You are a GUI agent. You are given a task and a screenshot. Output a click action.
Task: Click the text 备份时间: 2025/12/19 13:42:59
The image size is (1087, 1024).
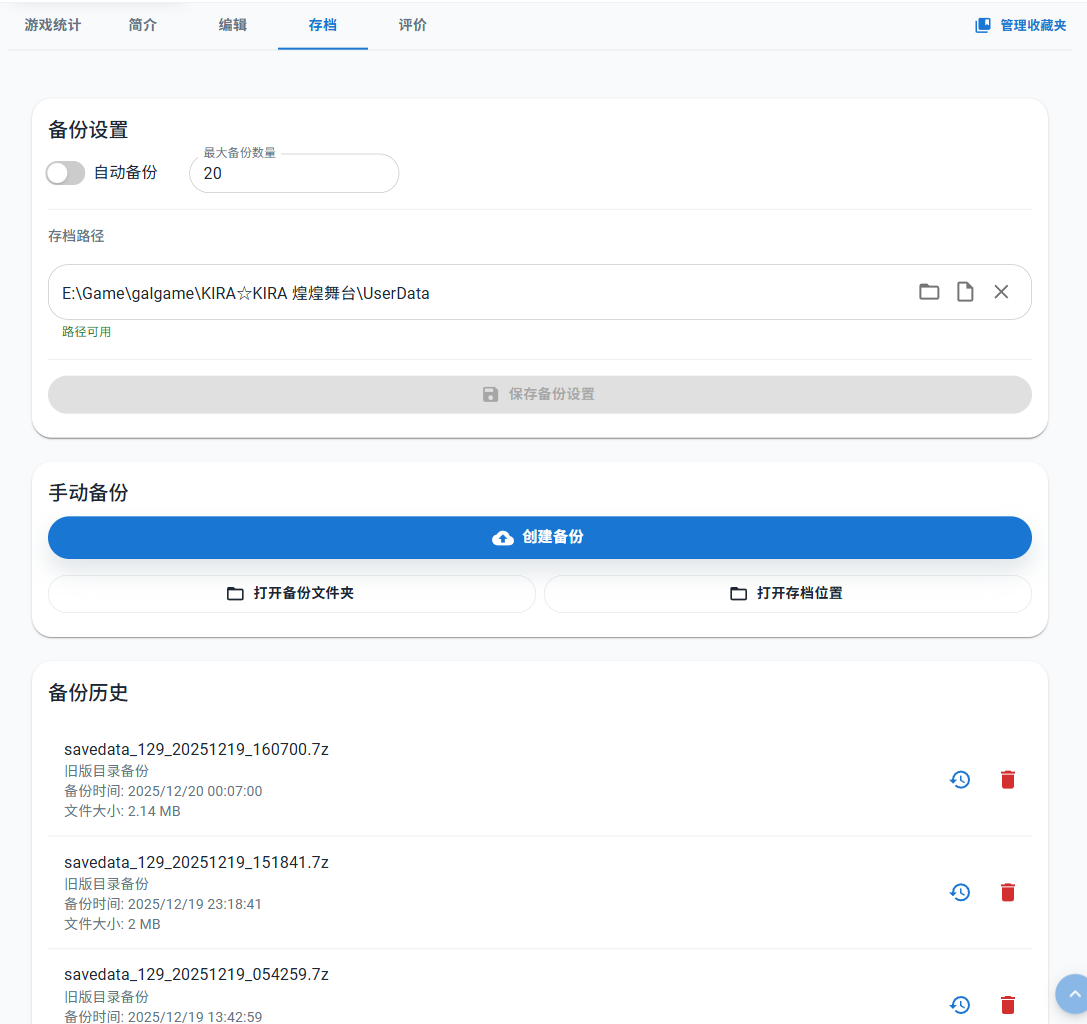point(163,1016)
